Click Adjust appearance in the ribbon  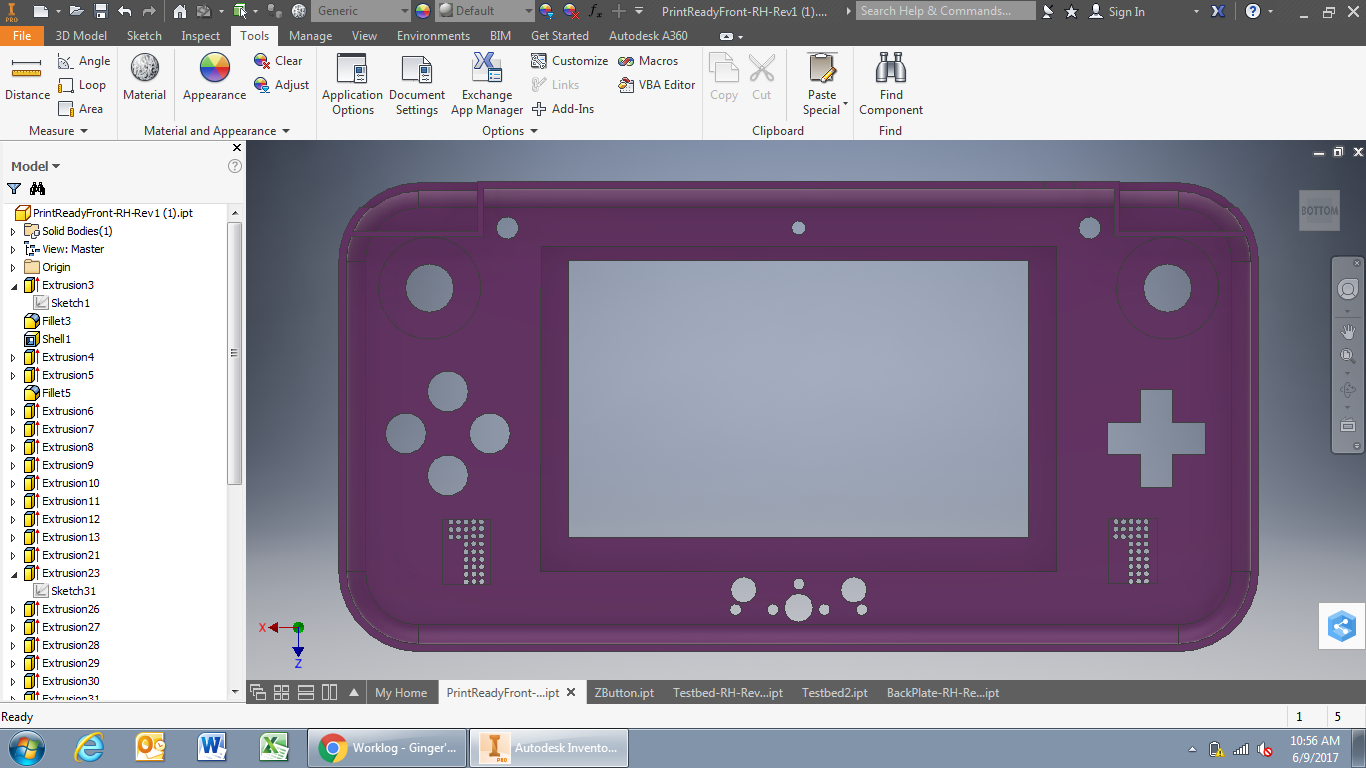(x=281, y=85)
